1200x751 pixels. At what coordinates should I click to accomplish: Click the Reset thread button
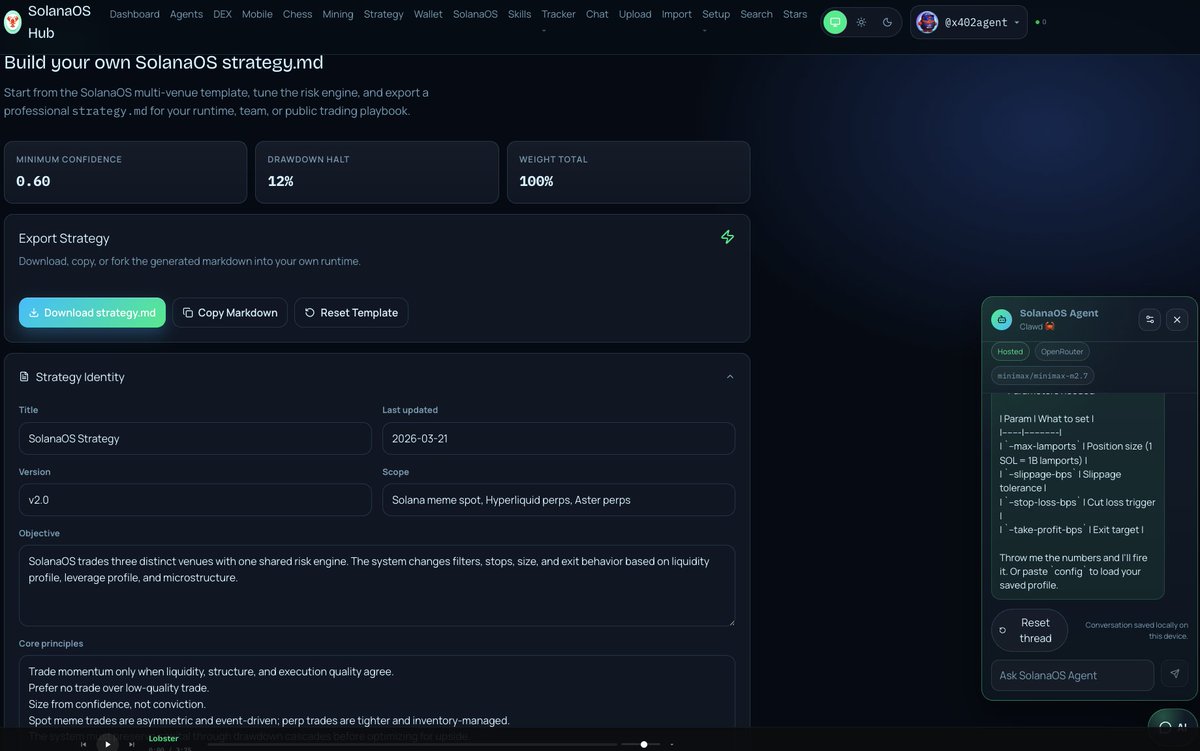pyautogui.click(x=1029, y=630)
